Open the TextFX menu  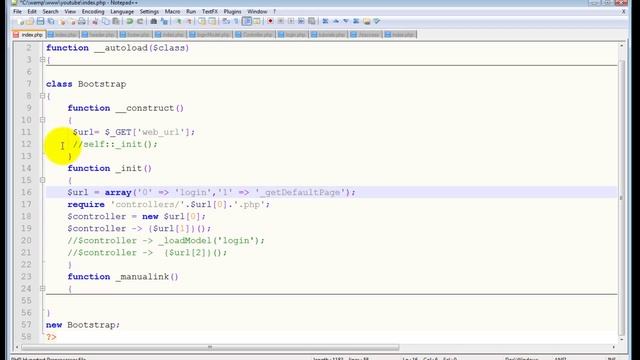click(210, 11)
